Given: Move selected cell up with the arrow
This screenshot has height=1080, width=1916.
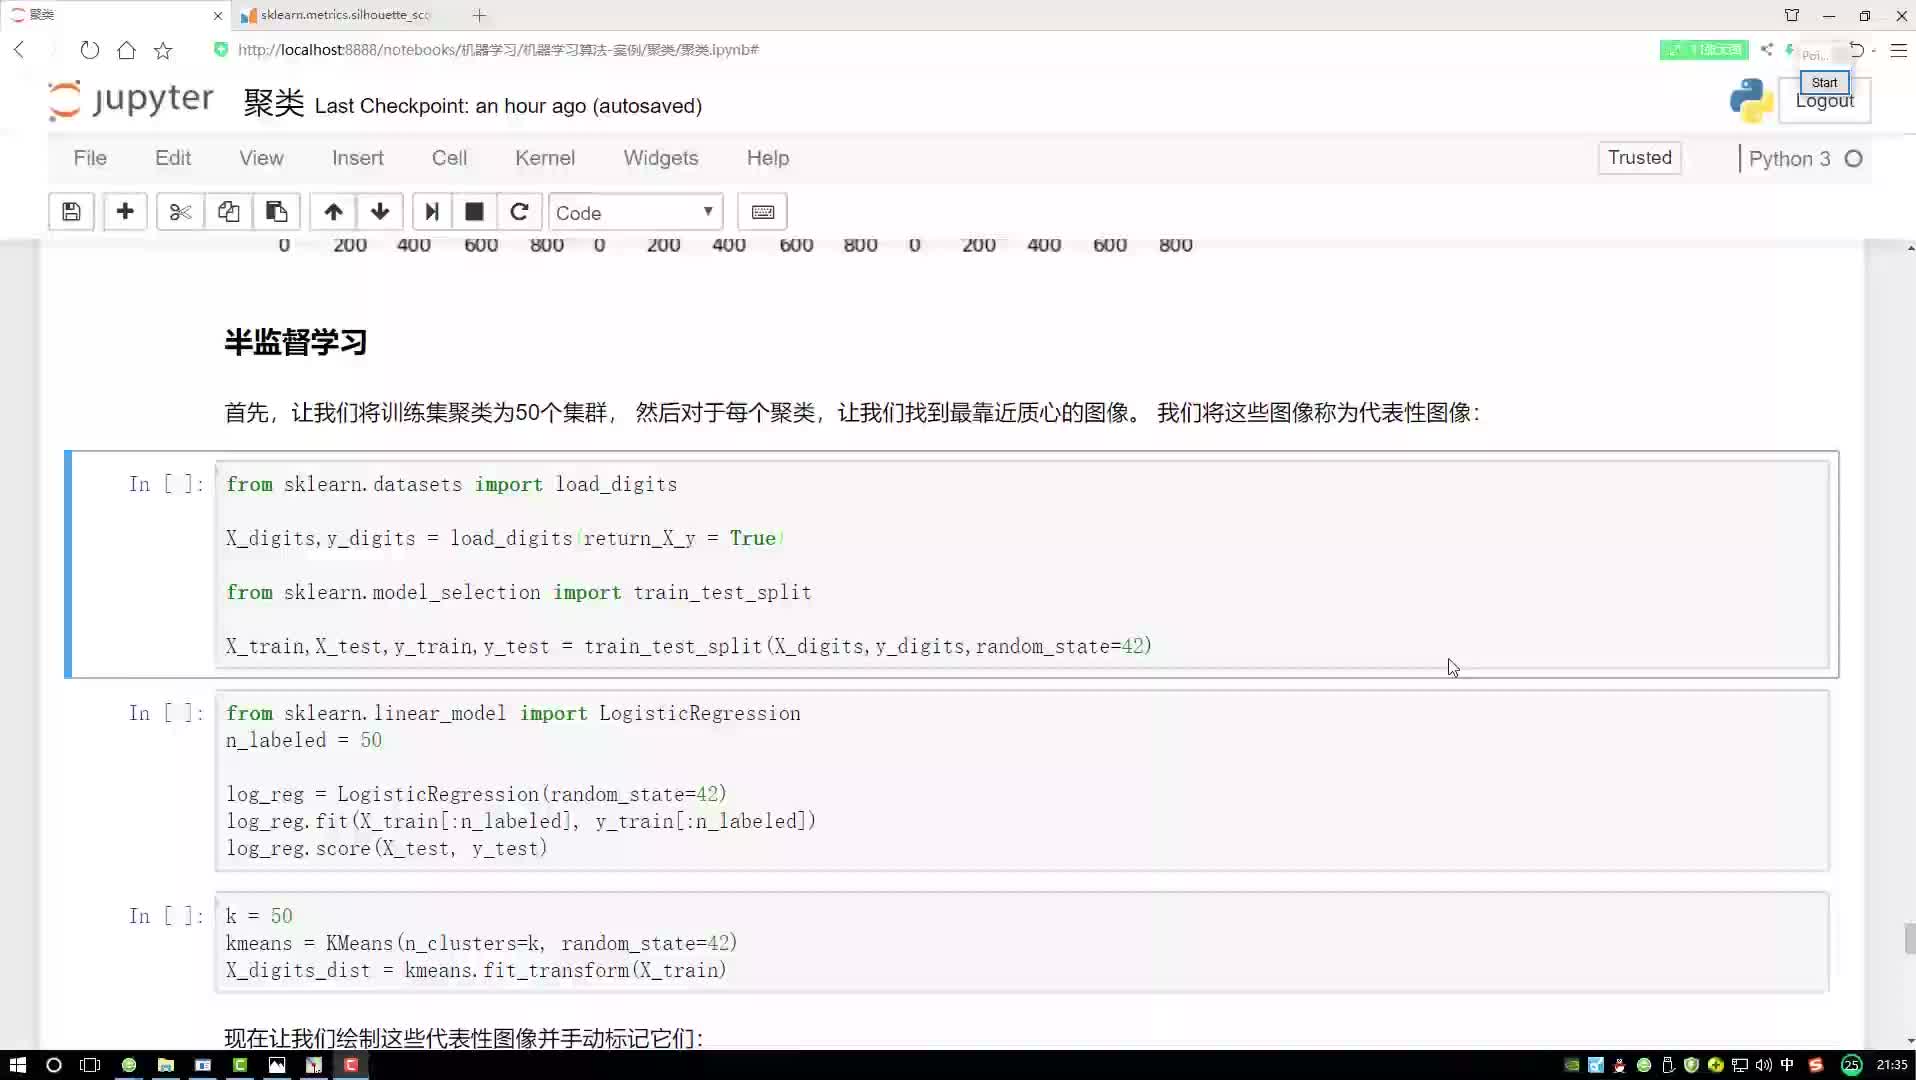Looking at the screenshot, I should coord(333,212).
